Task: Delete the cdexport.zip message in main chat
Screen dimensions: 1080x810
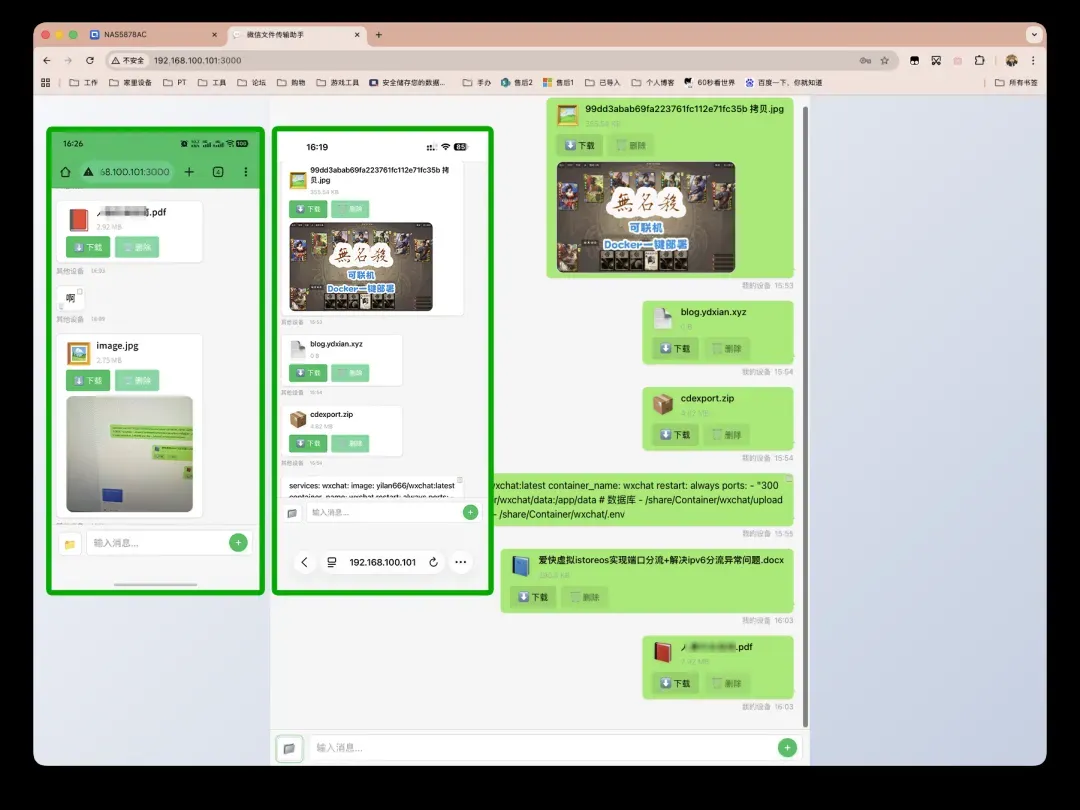Action: pos(727,435)
